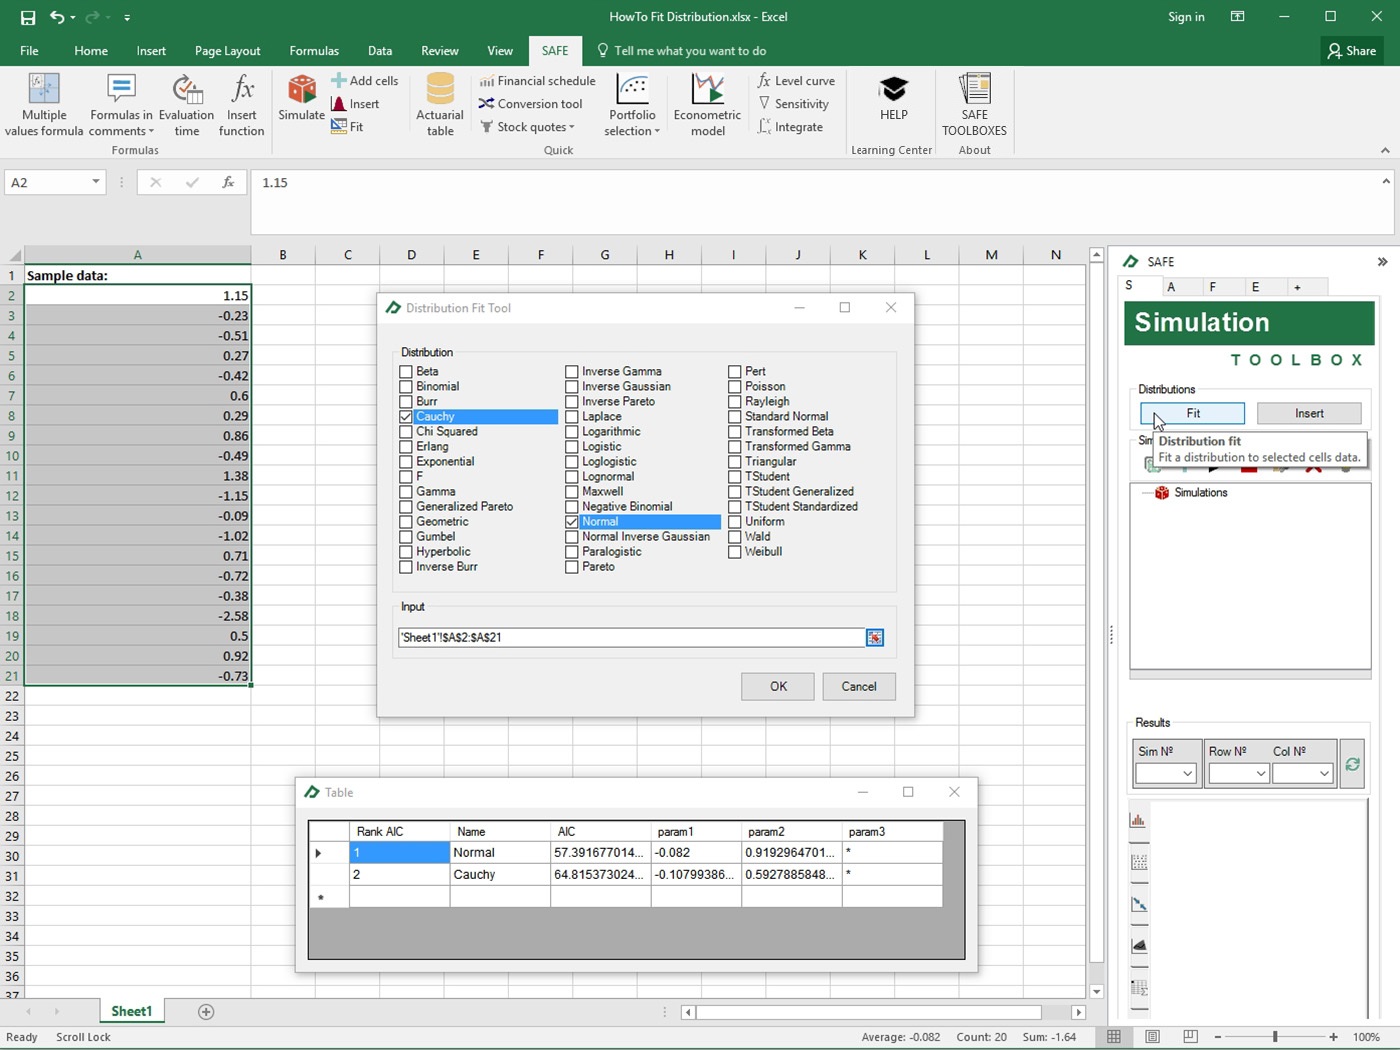Click OK in Distribution Fit Tool
The image size is (1400, 1050).
click(778, 686)
